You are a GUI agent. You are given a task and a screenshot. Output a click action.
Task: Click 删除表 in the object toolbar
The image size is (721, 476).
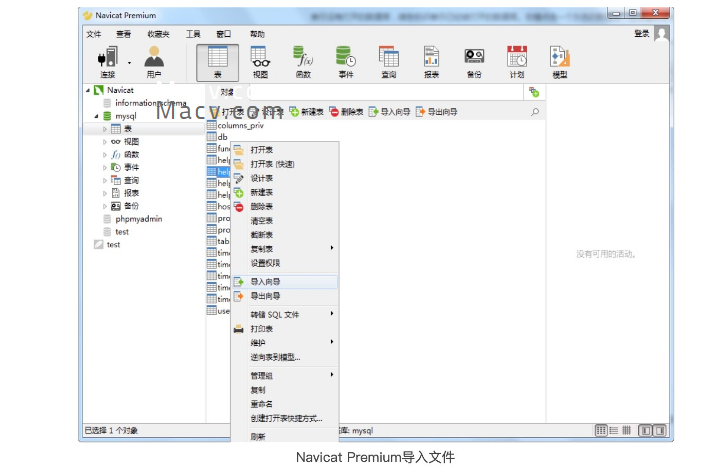coord(347,112)
